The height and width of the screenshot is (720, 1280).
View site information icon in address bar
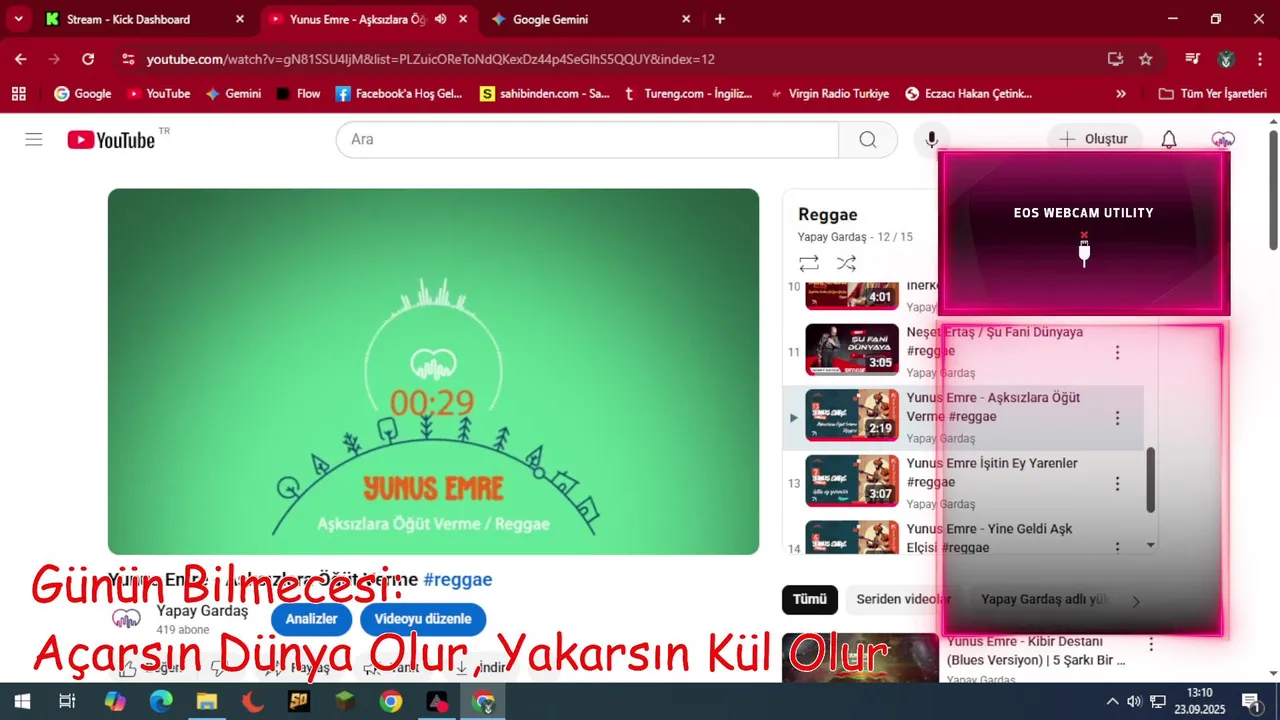point(127,59)
